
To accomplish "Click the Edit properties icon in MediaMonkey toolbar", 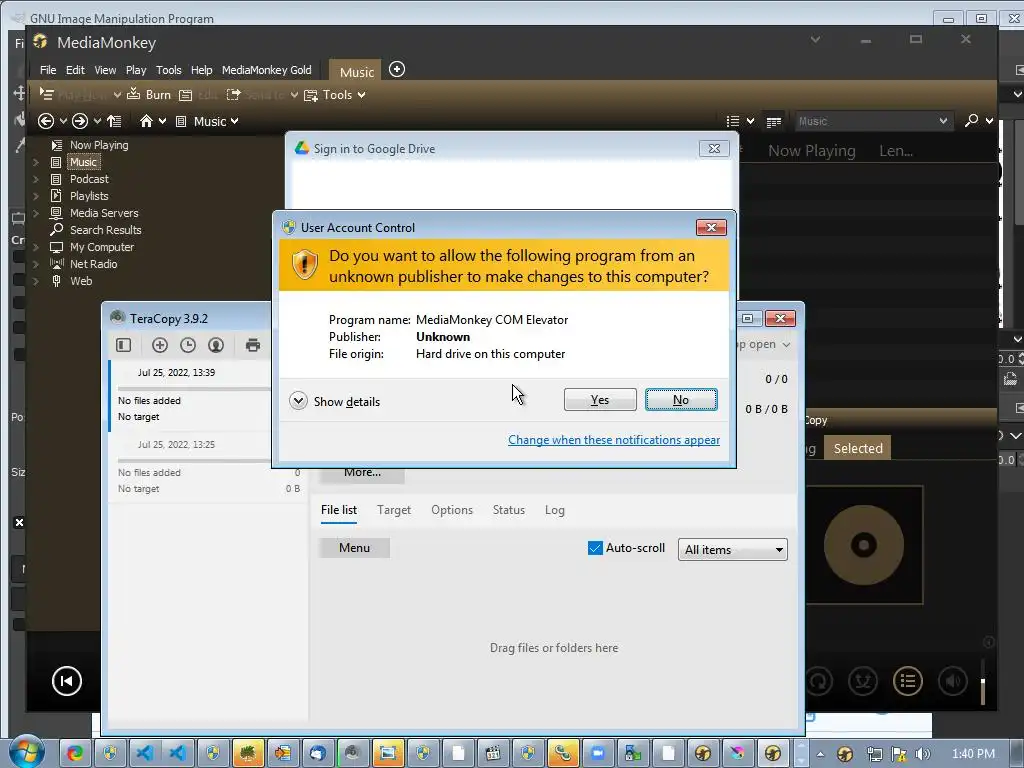I will (186, 95).
